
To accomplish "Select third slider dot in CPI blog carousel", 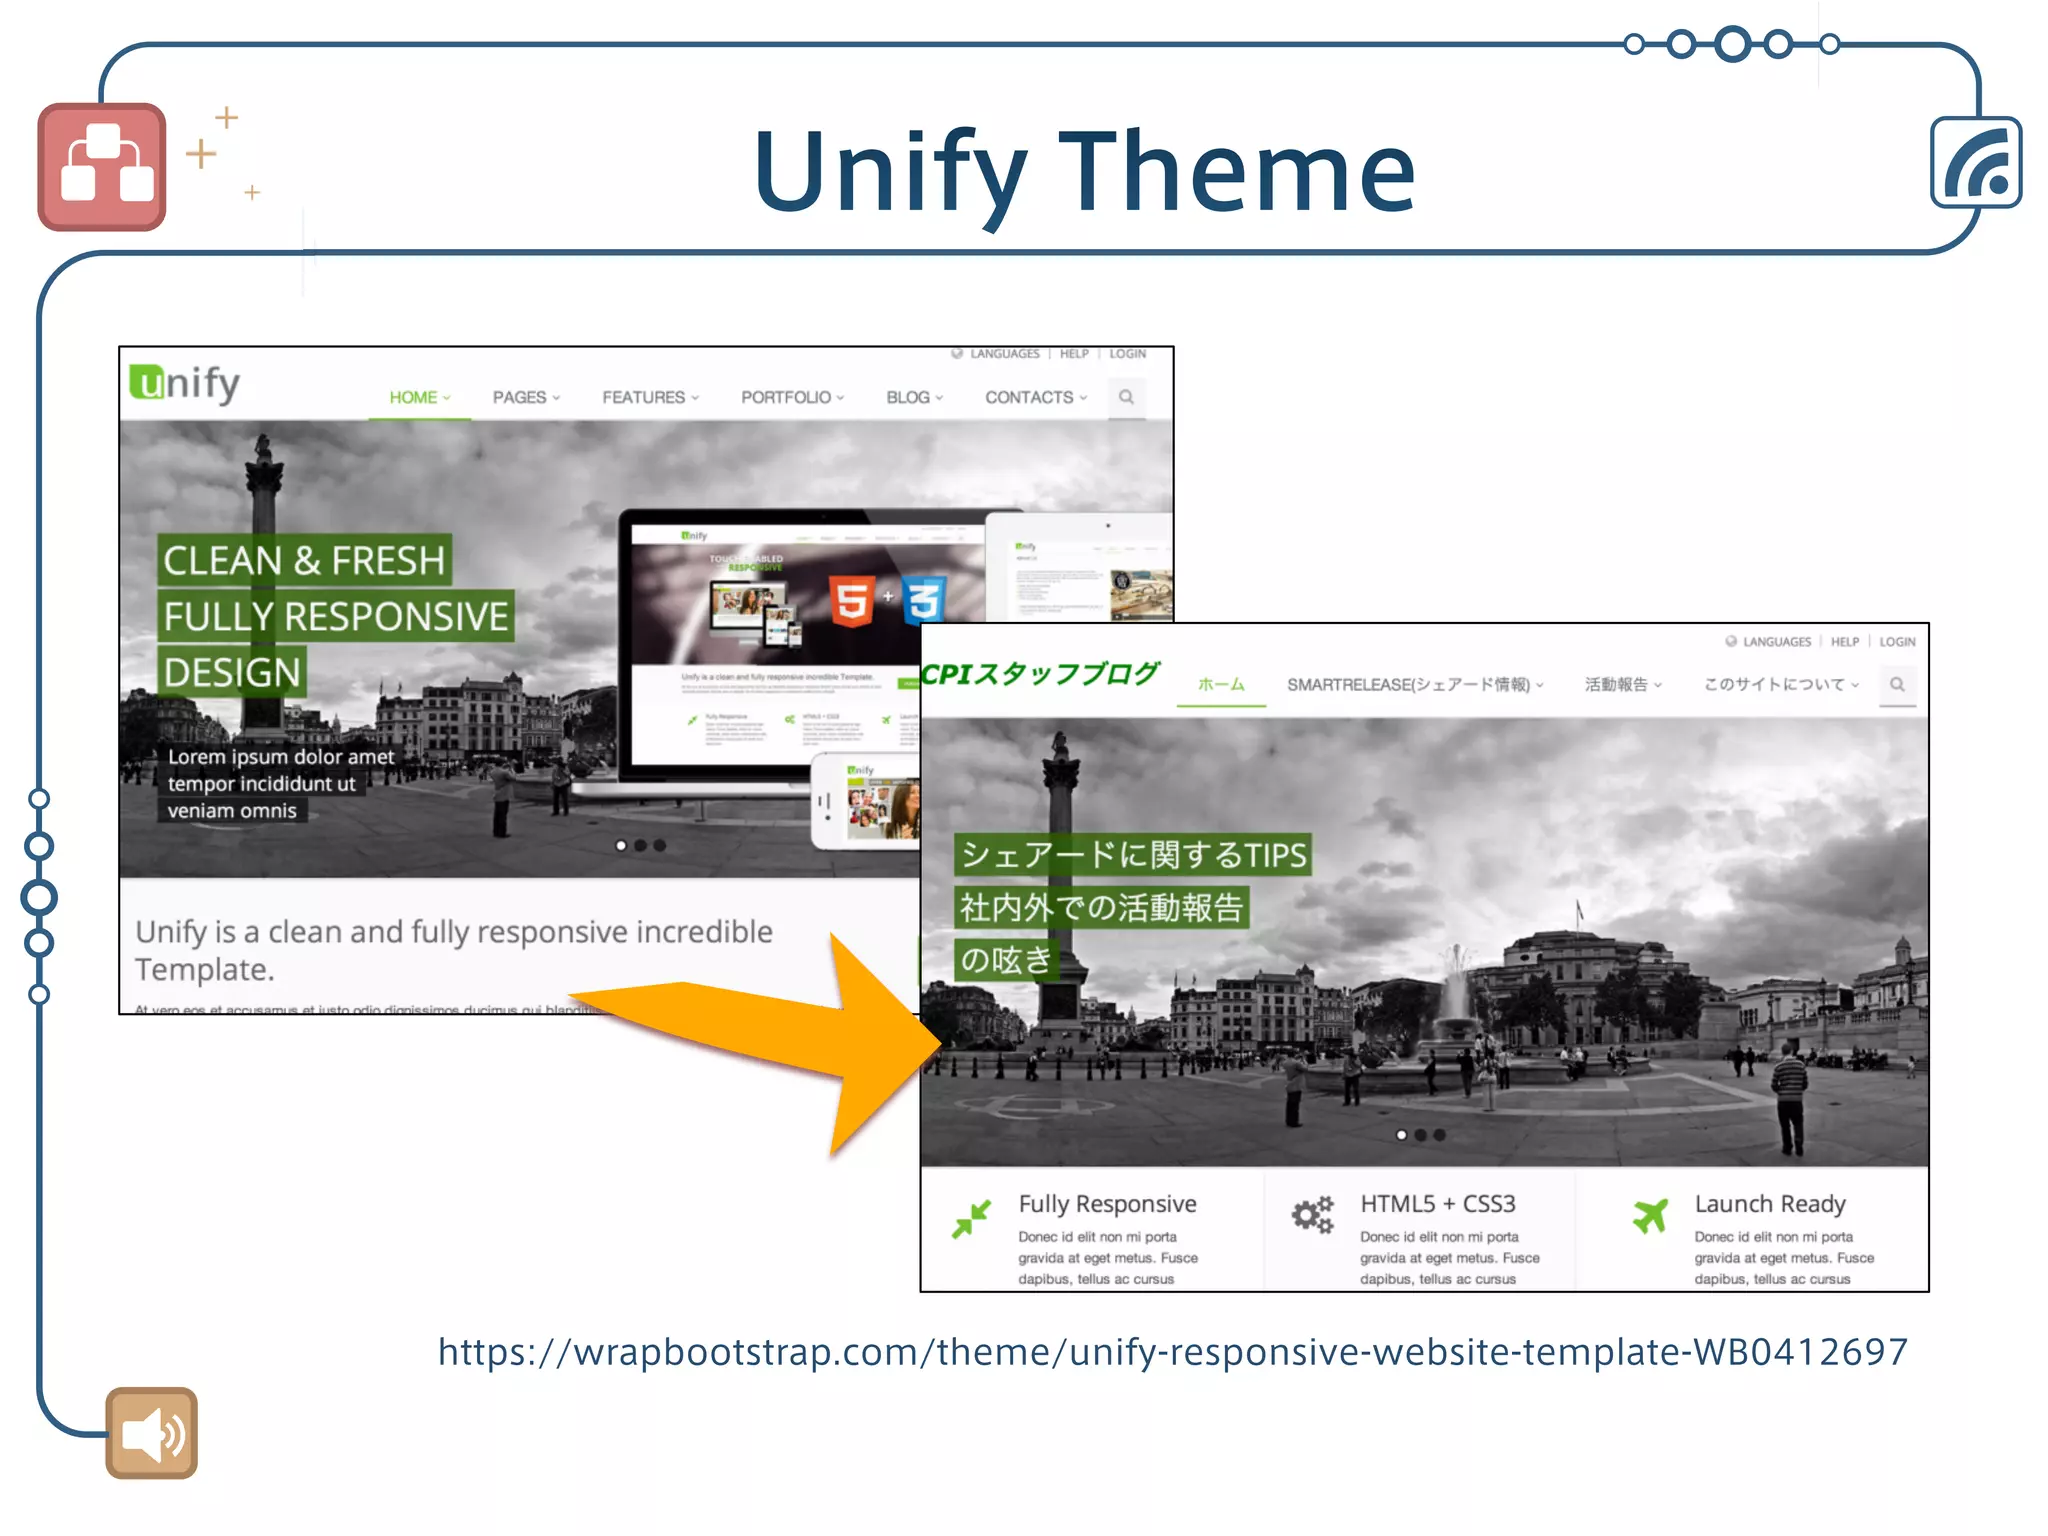I will click(x=1439, y=1134).
